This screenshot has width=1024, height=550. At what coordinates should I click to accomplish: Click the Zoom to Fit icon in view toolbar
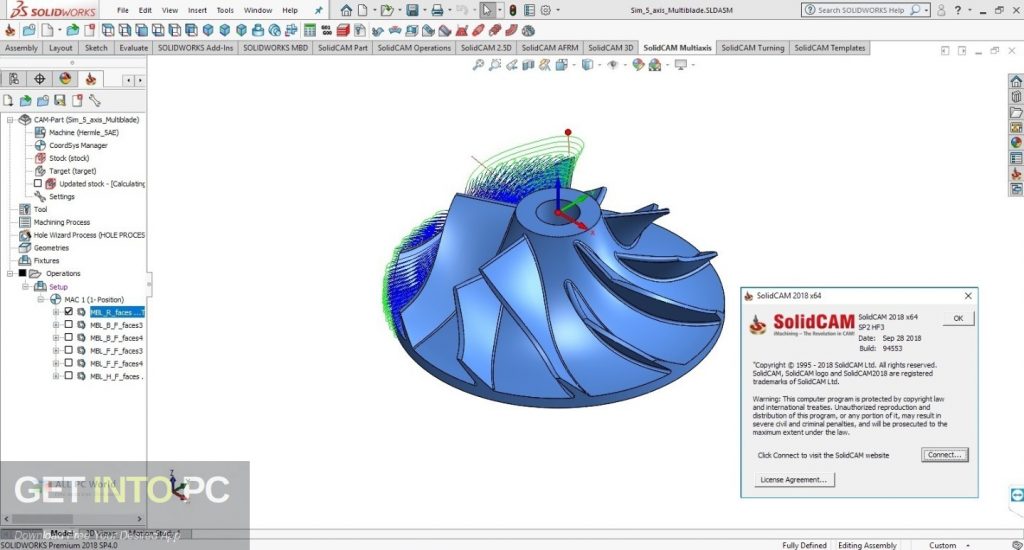[x=479, y=65]
